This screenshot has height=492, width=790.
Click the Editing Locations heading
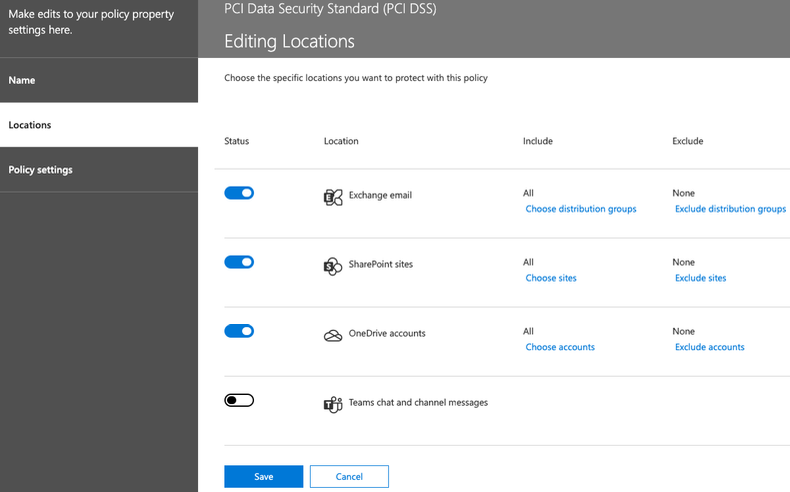pyautogui.click(x=289, y=41)
